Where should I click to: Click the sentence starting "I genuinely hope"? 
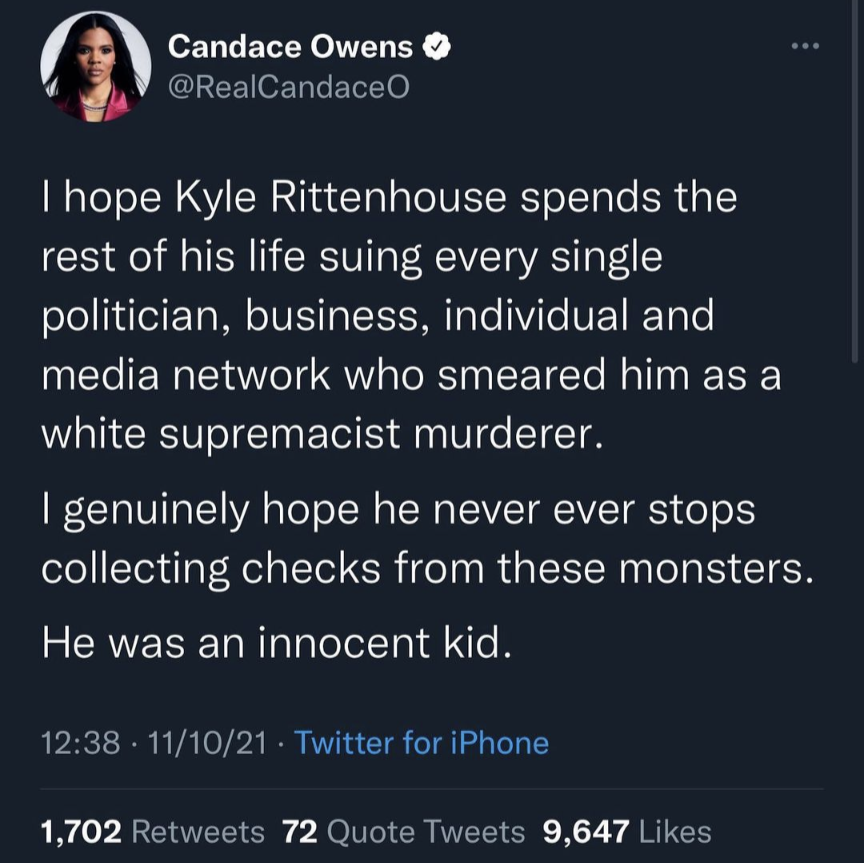click(x=397, y=510)
